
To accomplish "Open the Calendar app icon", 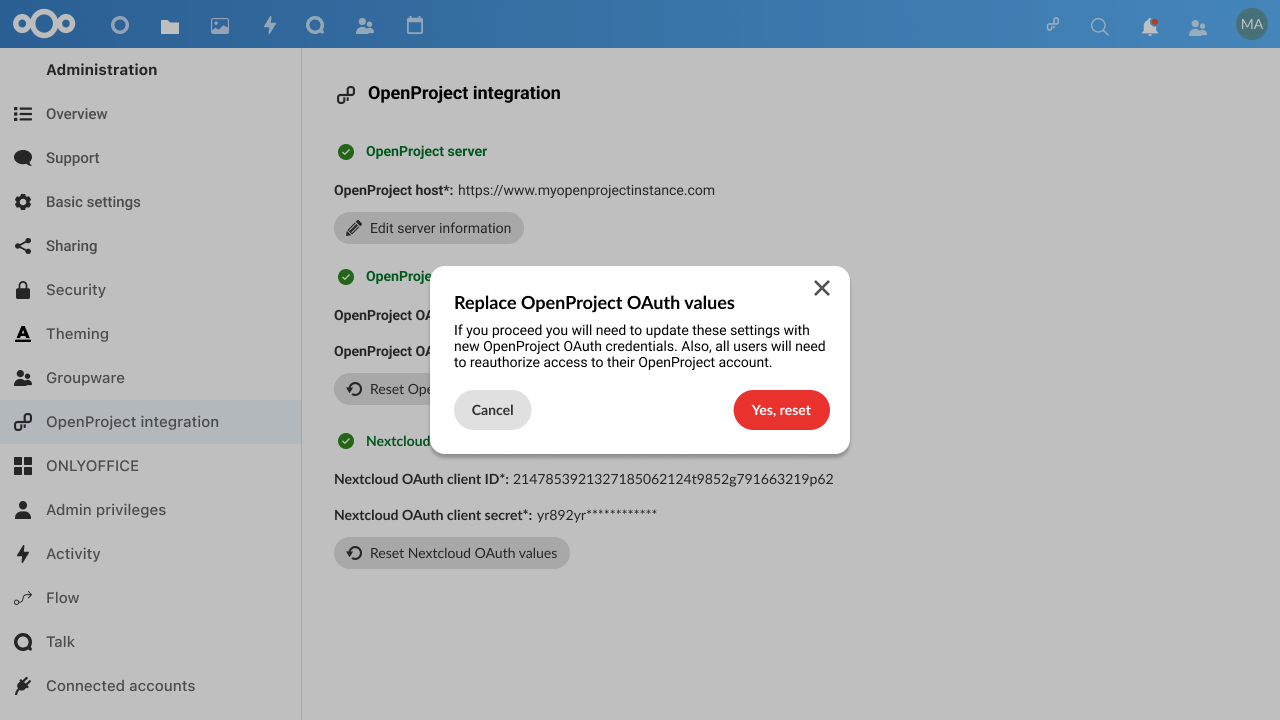I will (x=415, y=26).
